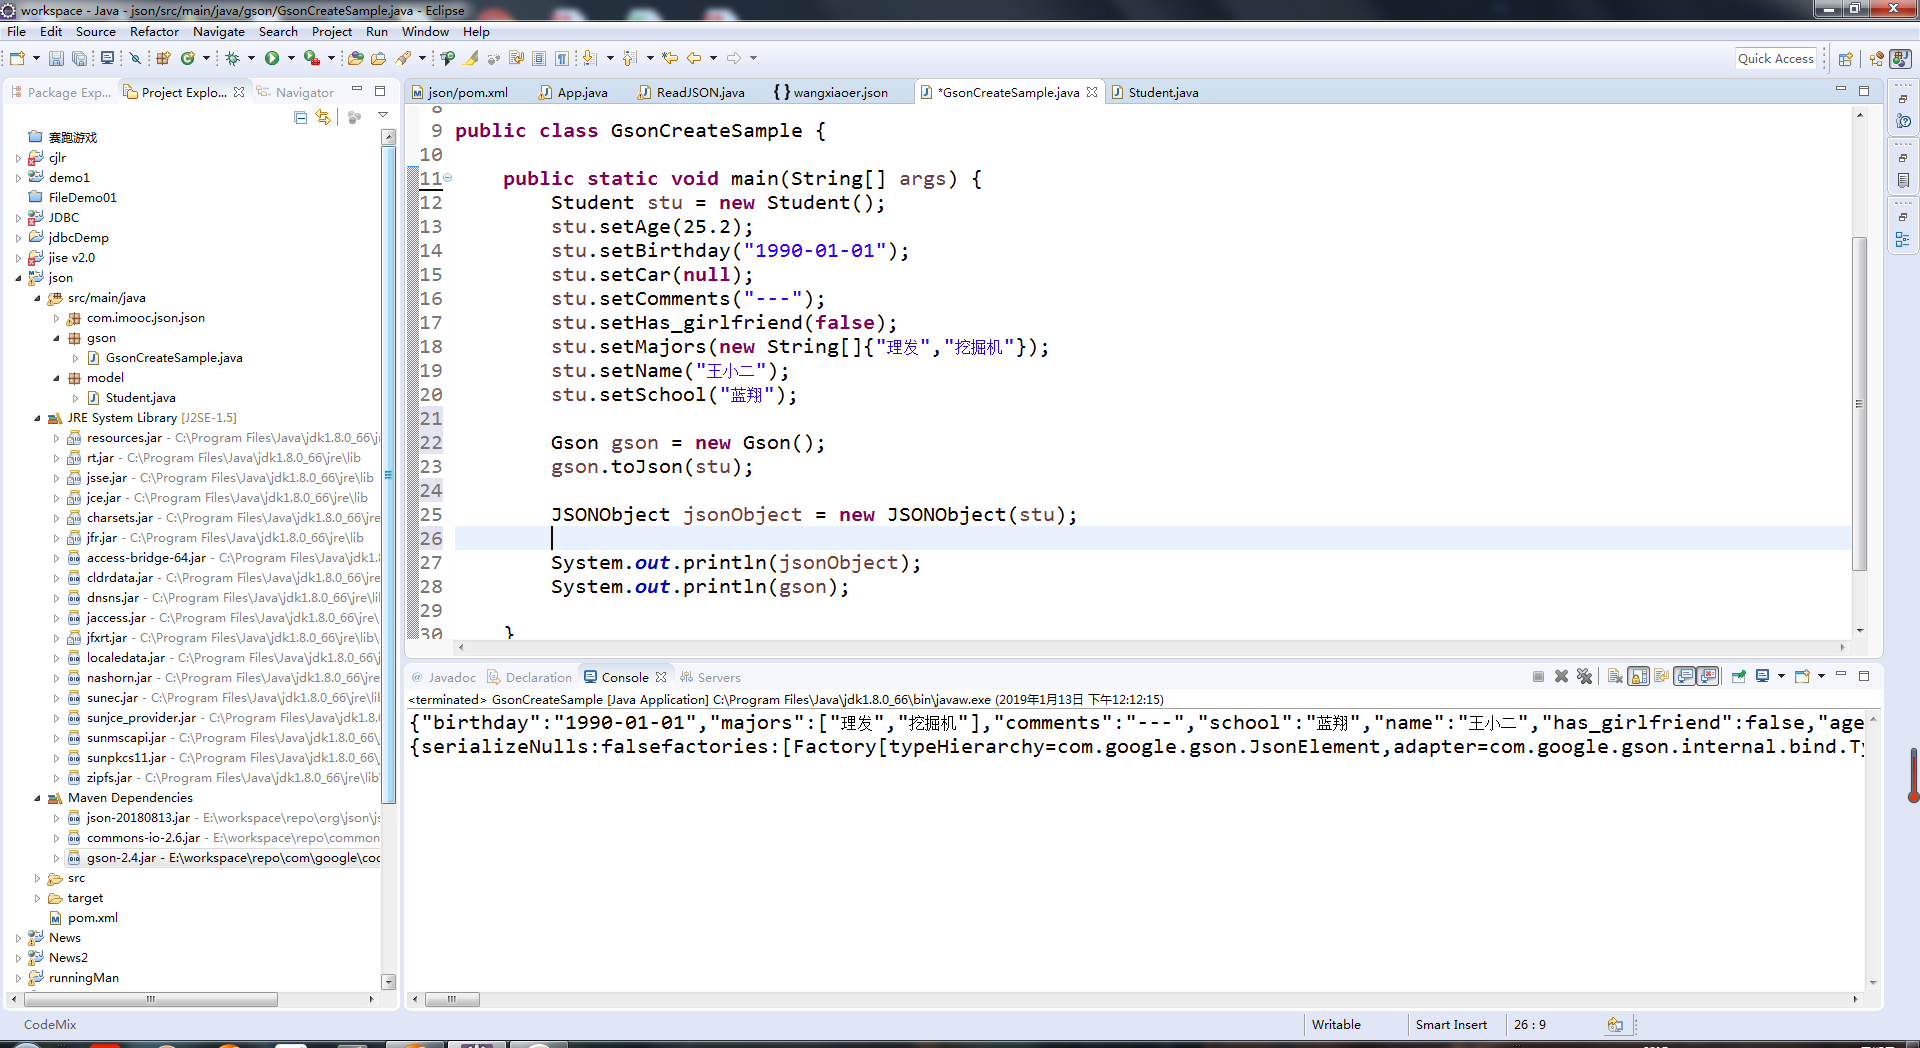This screenshot has height=1048, width=1920.
Task: Click the Open Perspective icon
Action: click(1846, 59)
